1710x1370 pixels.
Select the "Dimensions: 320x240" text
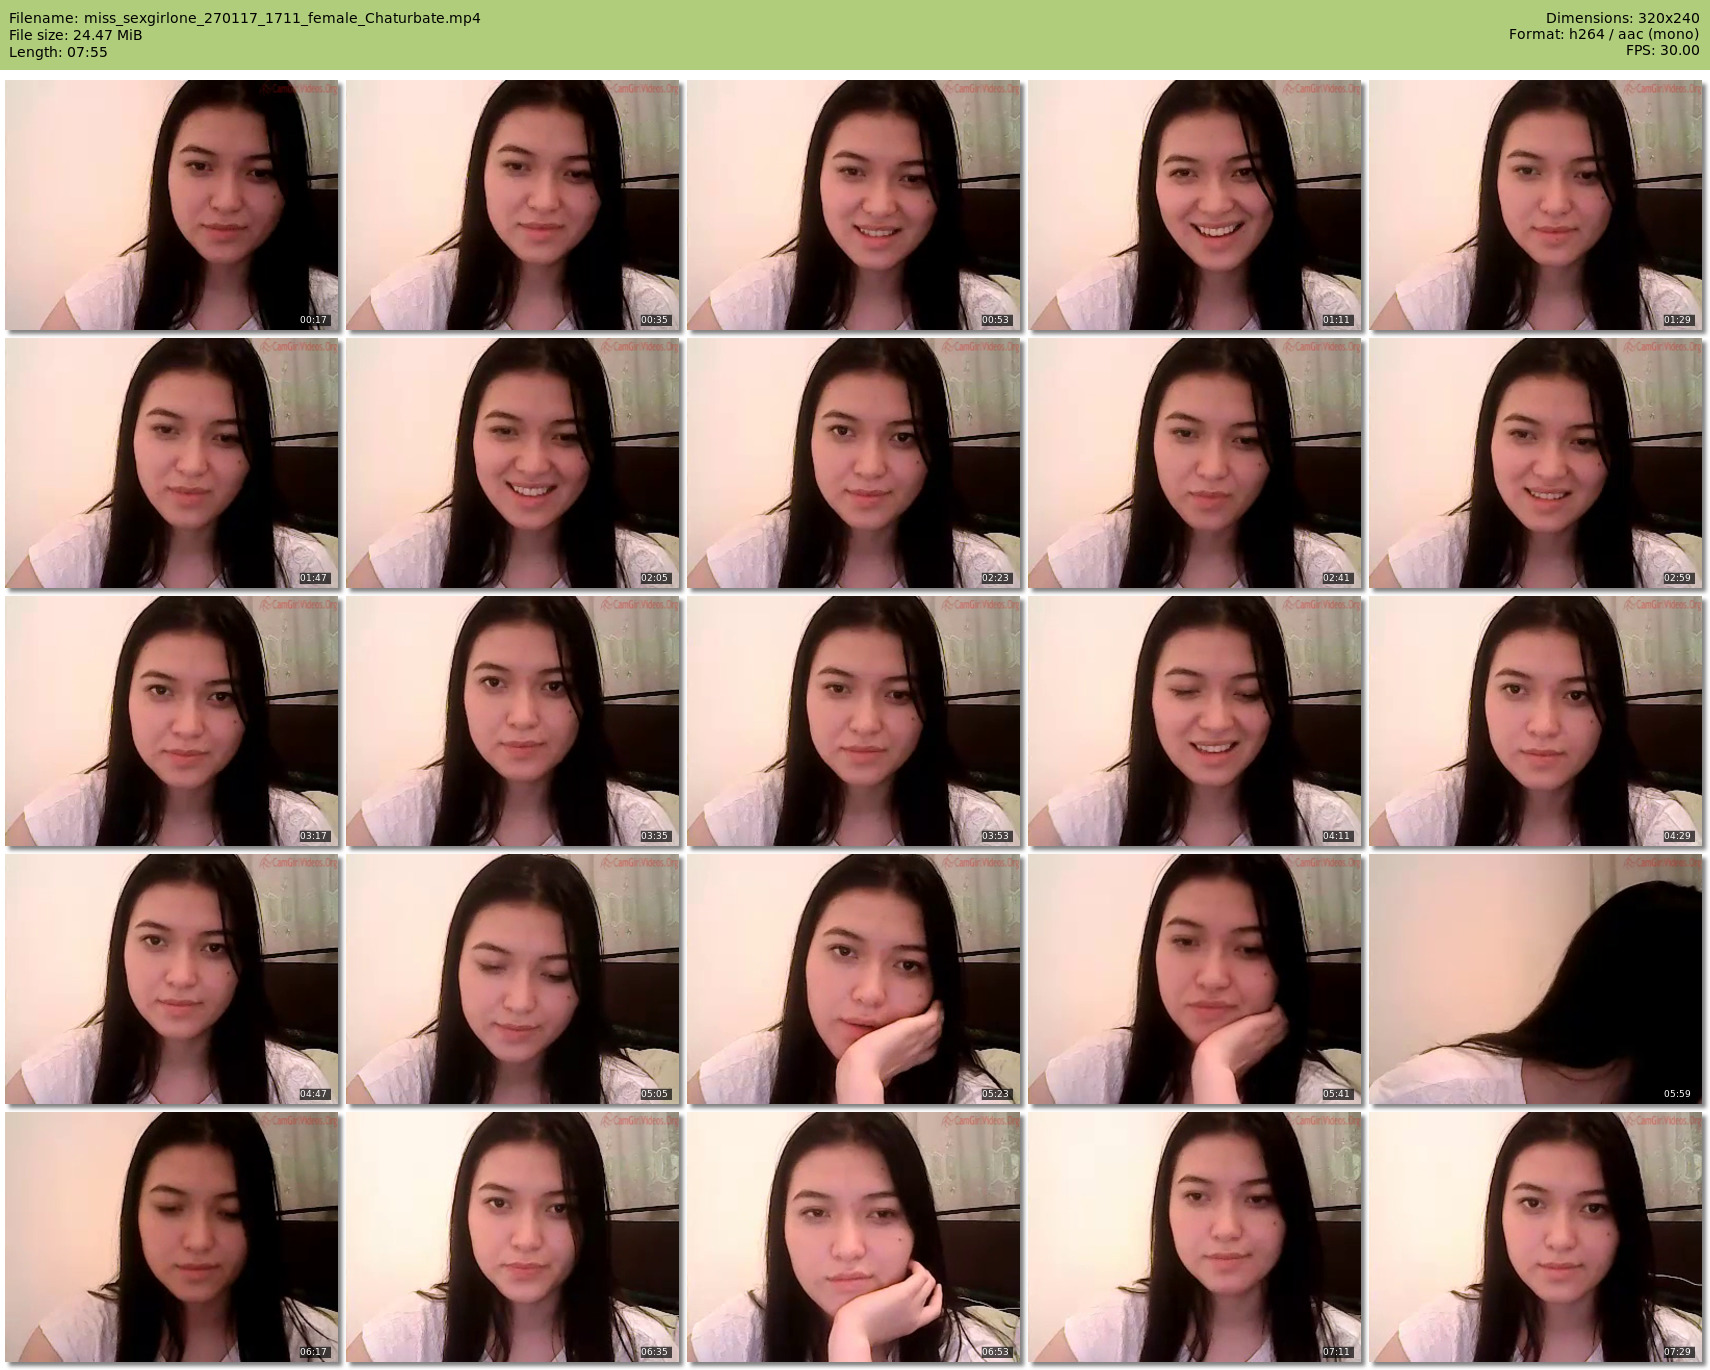[1623, 18]
